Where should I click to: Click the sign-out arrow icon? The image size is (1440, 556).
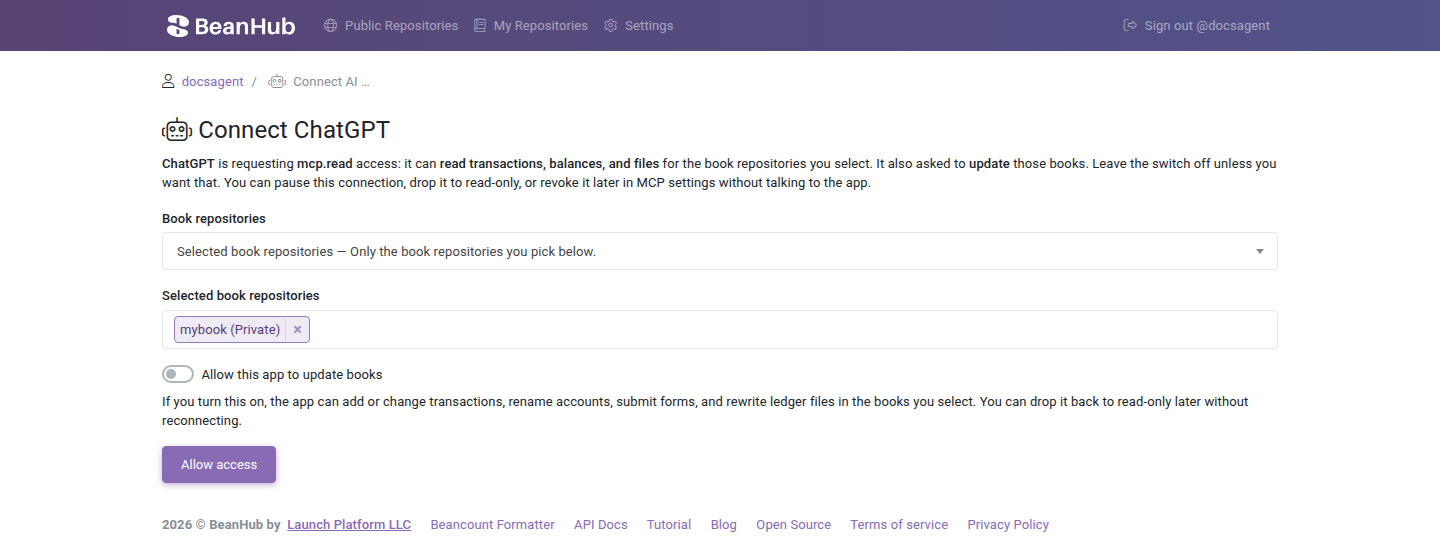[x=1130, y=26]
